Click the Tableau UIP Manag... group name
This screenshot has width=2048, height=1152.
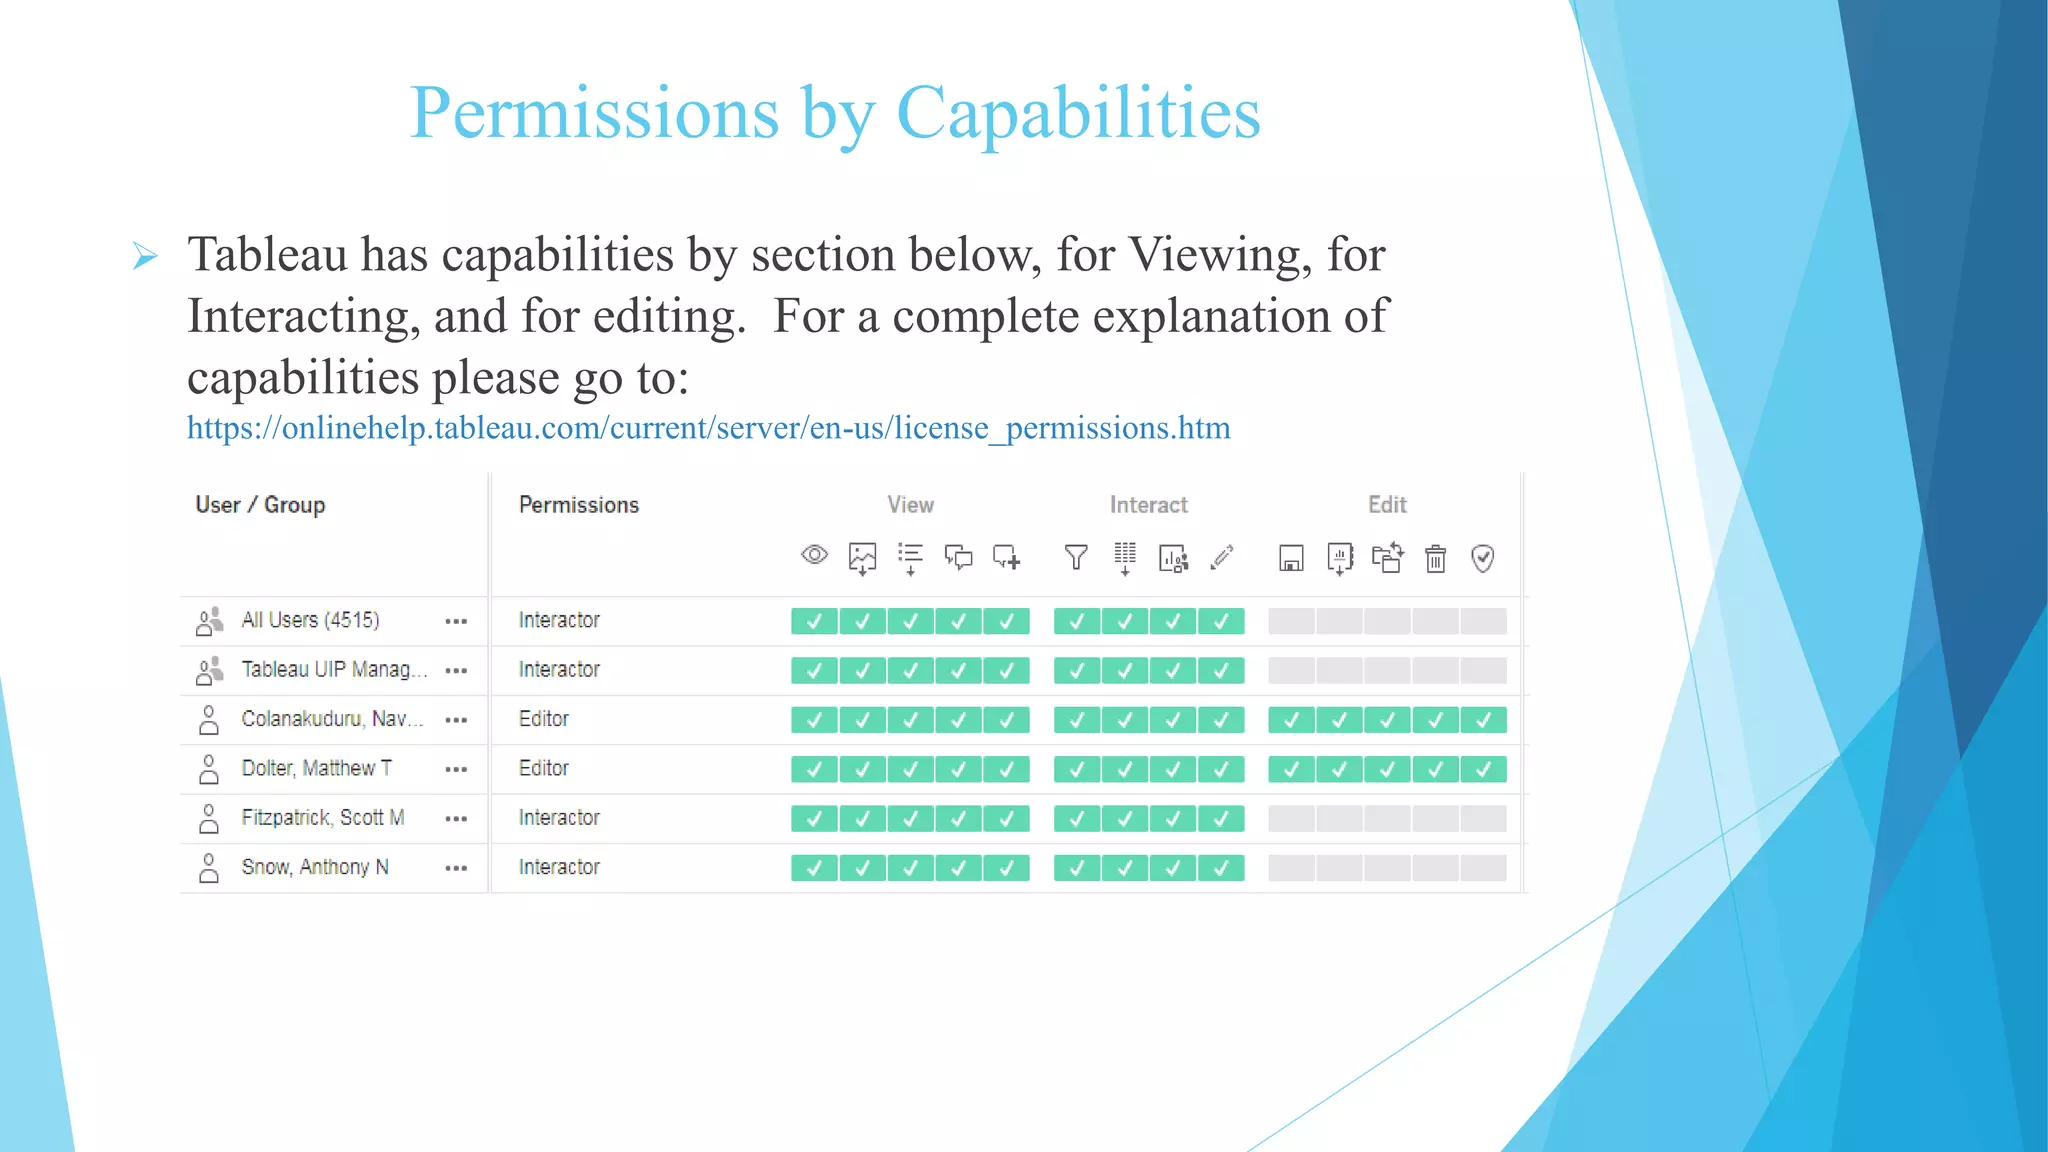[334, 669]
